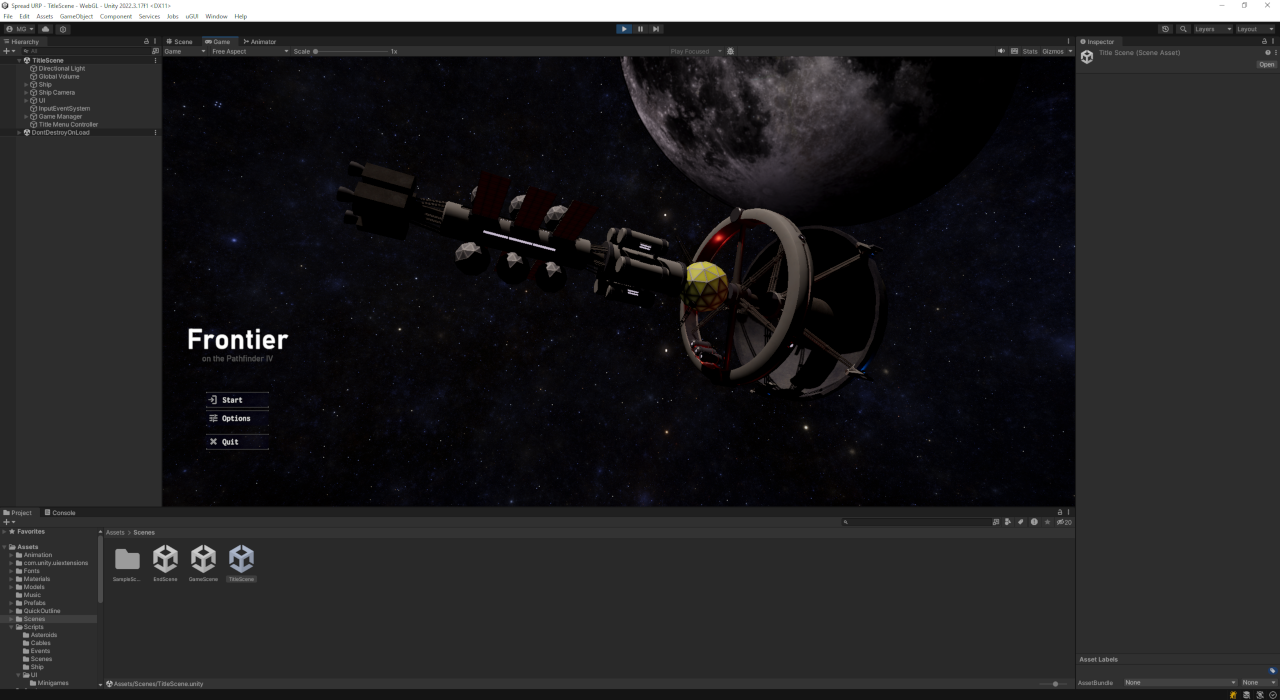The width and height of the screenshot is (1280, 700).
Task: Toggle the Hierarchy panel lock icon
Action: [x=147, y=41]
